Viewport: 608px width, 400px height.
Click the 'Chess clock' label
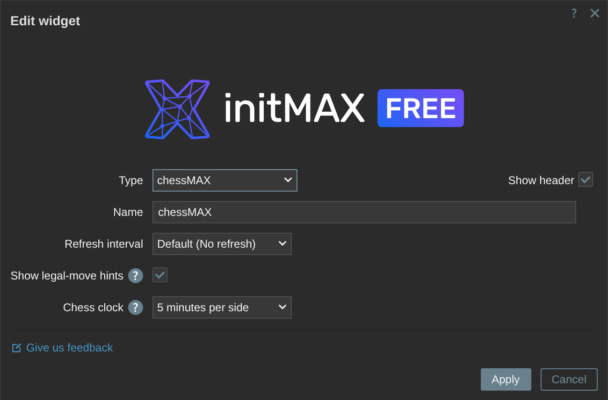(x=93, y=307)
